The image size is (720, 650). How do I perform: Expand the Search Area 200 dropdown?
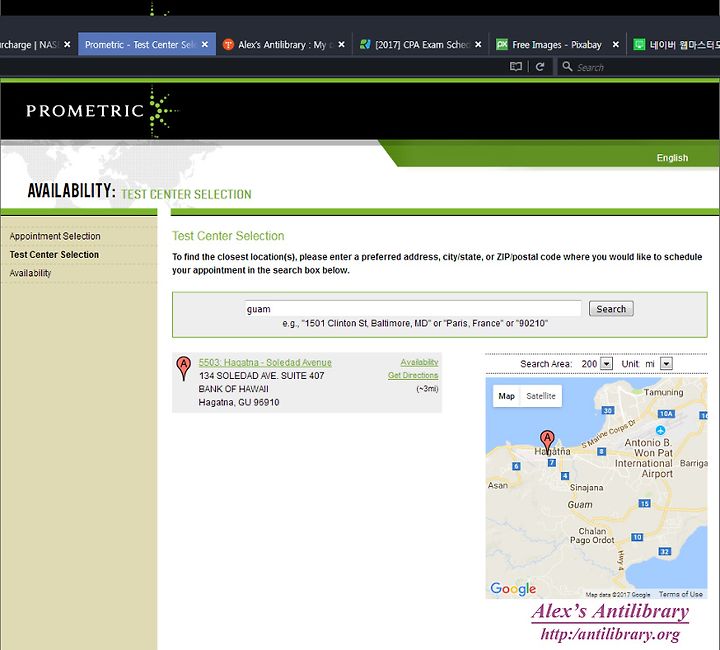pyautogui.click(x=606, y=364)
